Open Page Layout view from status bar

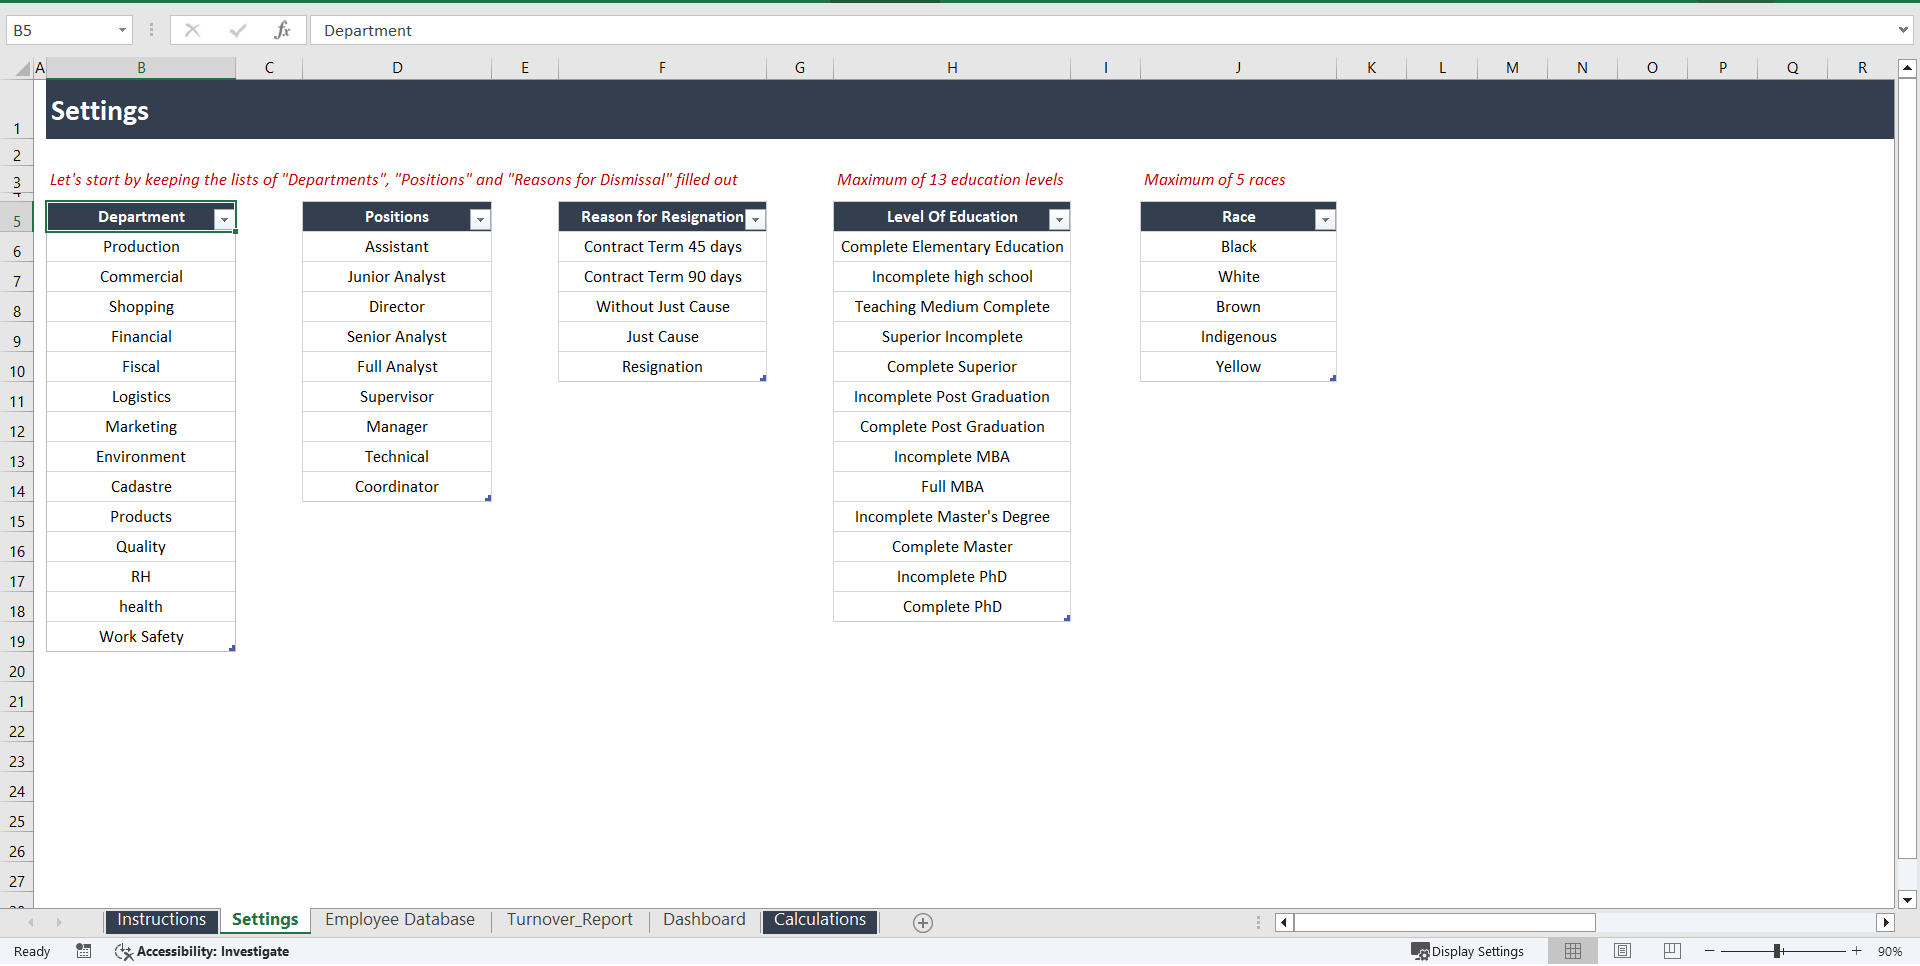click(1623, 951)
